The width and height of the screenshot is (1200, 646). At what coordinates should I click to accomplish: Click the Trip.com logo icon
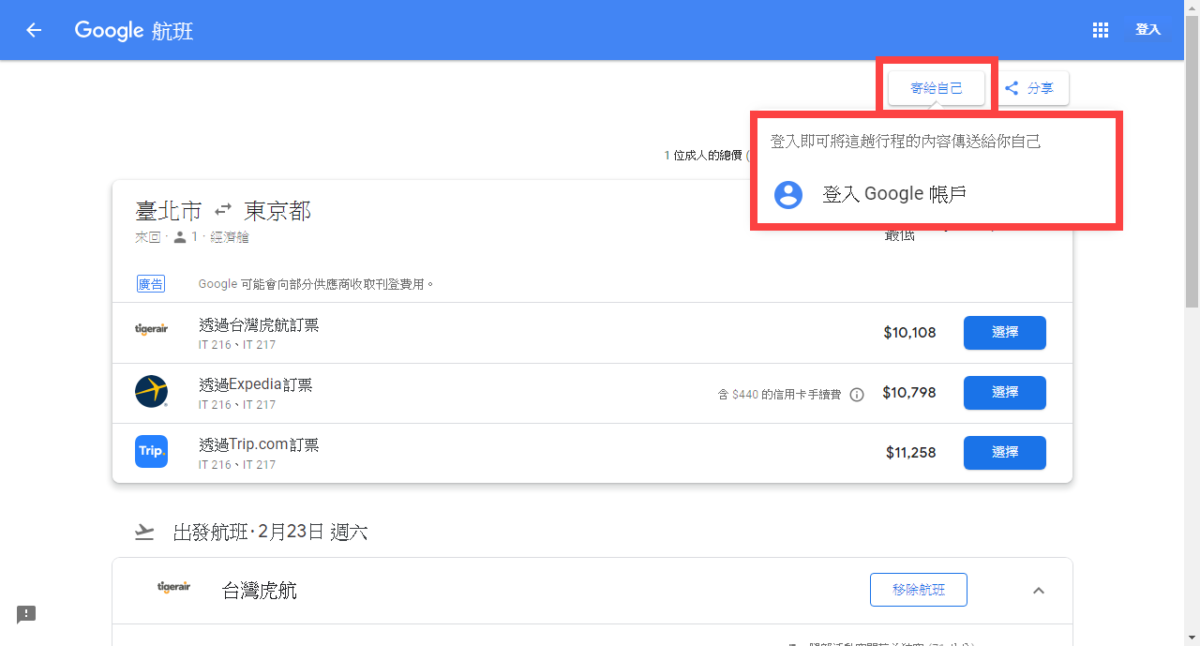[x=151, y=451]
